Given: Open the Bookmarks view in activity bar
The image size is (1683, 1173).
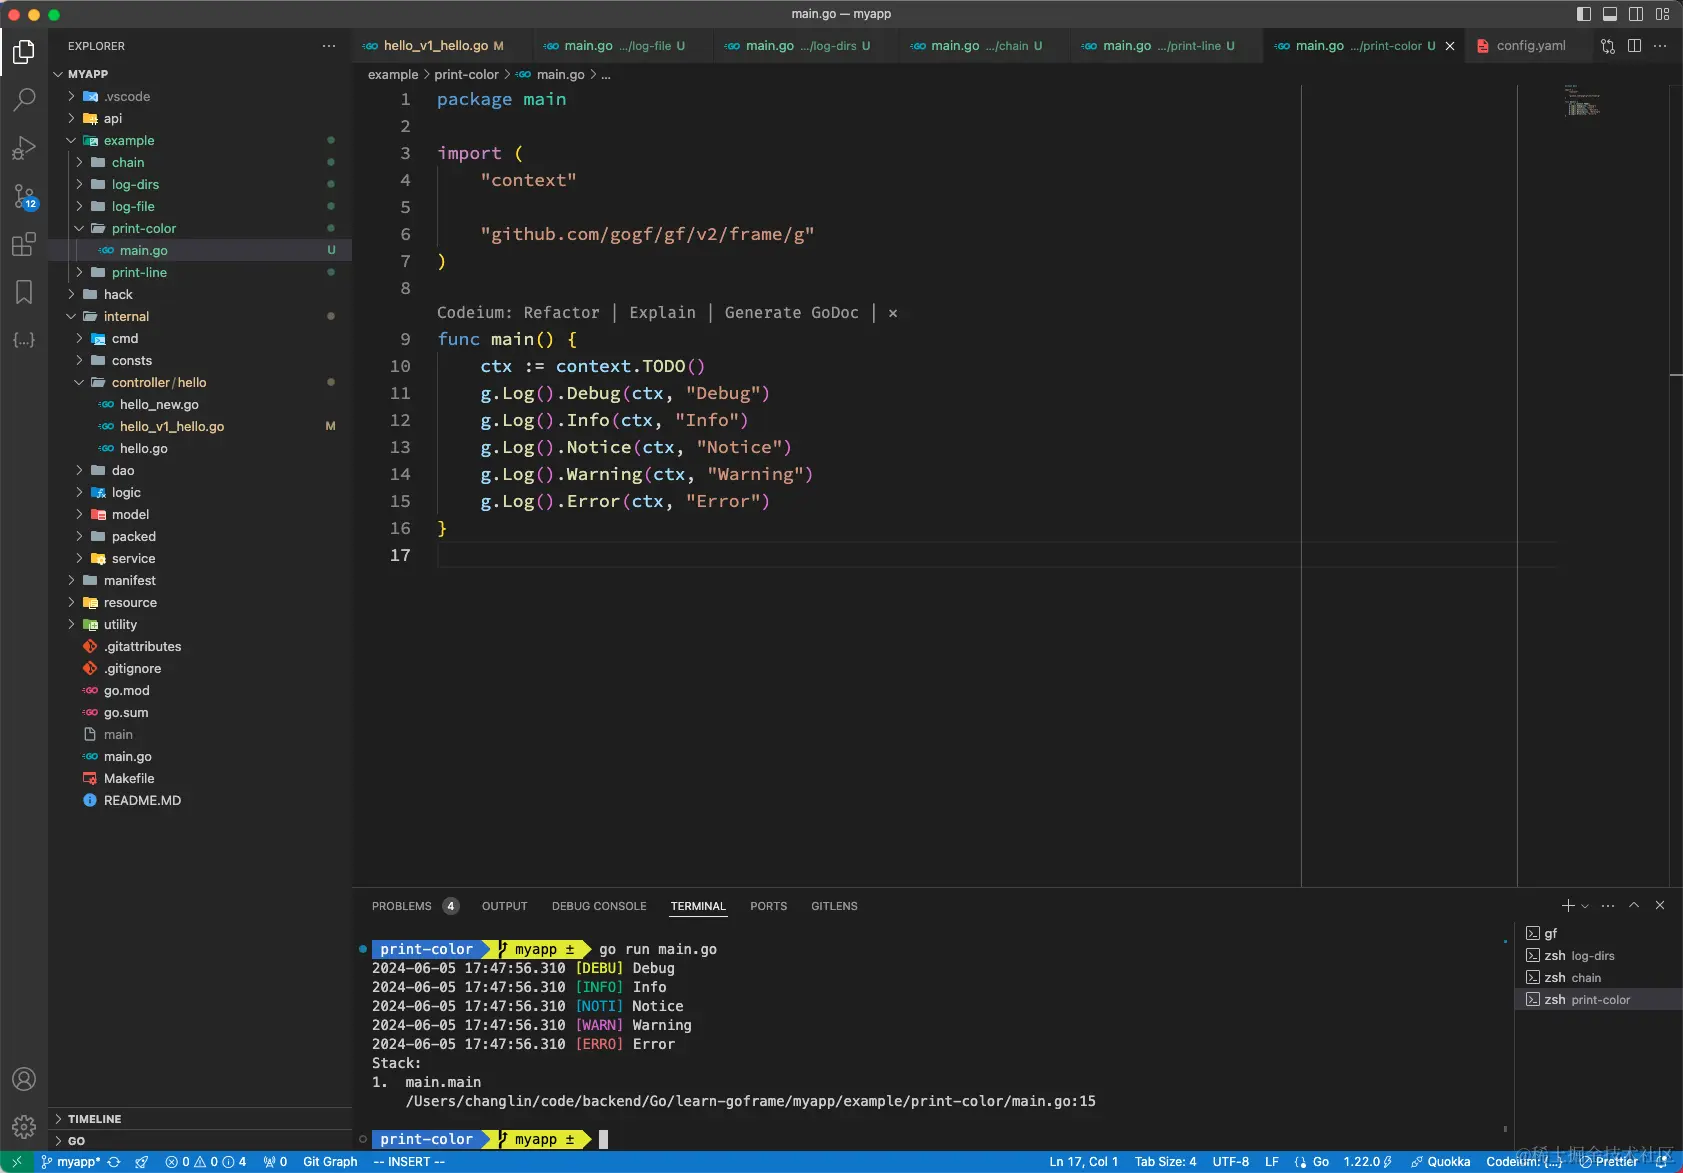Looking at the screenshot, I should 24,292.
